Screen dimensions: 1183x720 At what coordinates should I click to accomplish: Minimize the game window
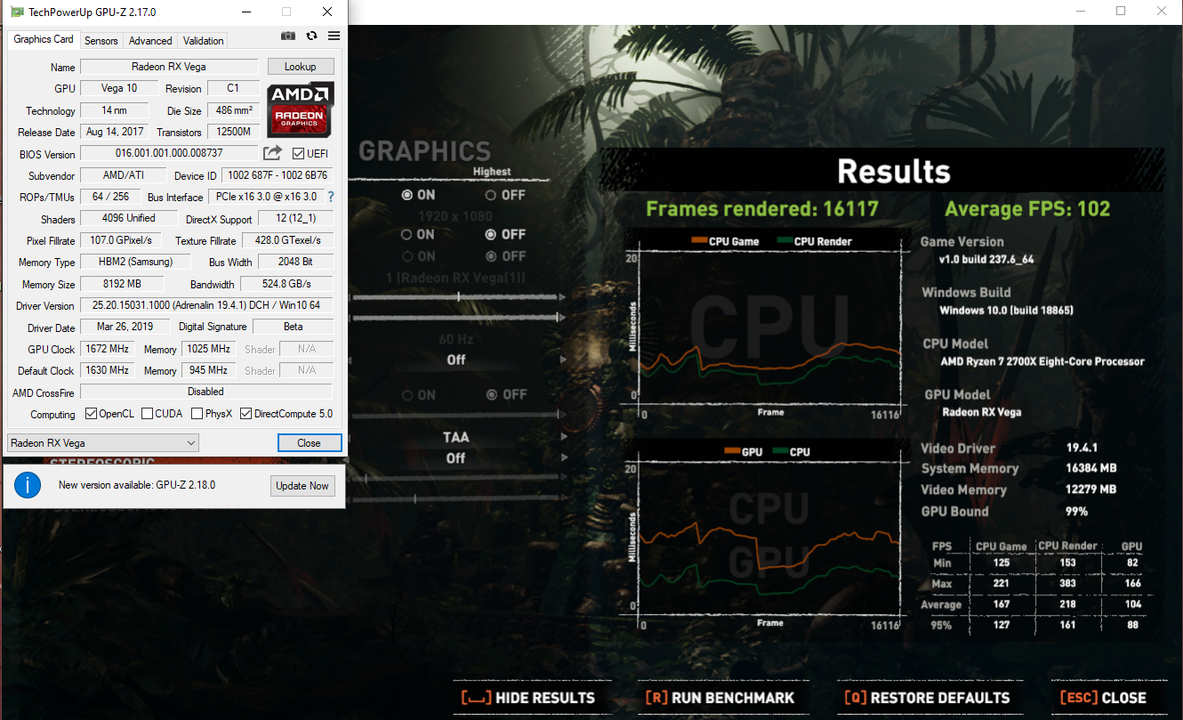(x=1080, y=11)
